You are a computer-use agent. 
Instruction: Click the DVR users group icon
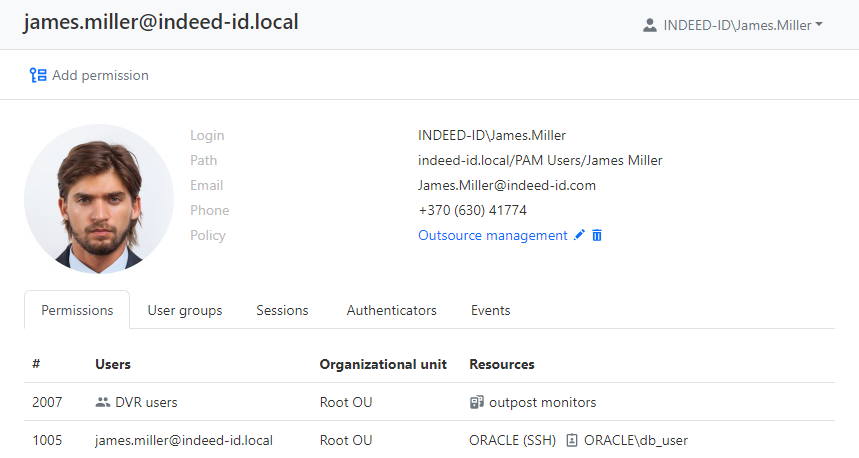[102, 402]
